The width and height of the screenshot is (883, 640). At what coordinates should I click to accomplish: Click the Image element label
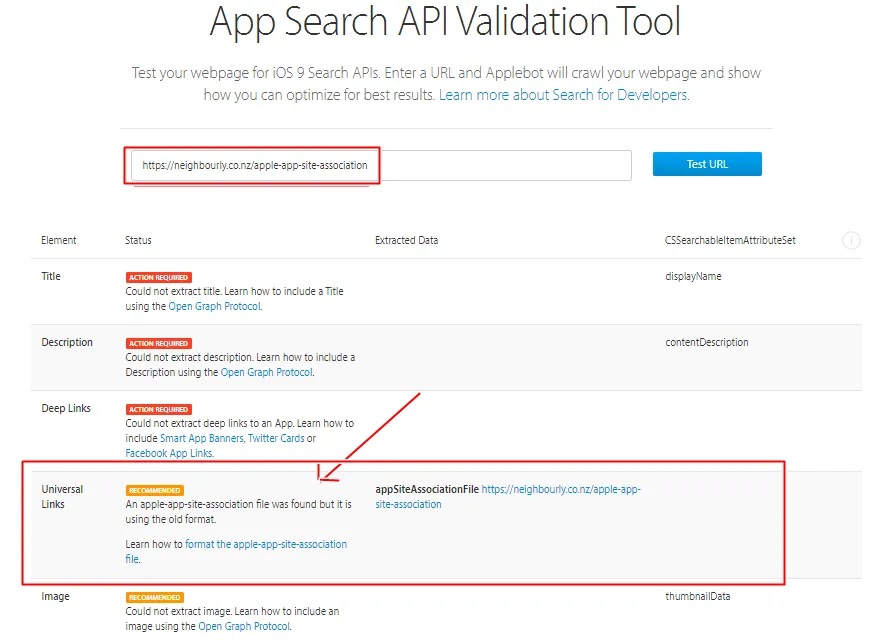coord(55,596)
